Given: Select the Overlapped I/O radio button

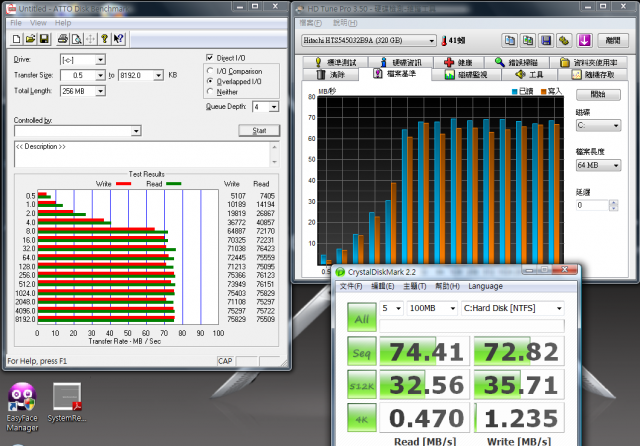Looking at the screenshot, I should coord(210,81).
